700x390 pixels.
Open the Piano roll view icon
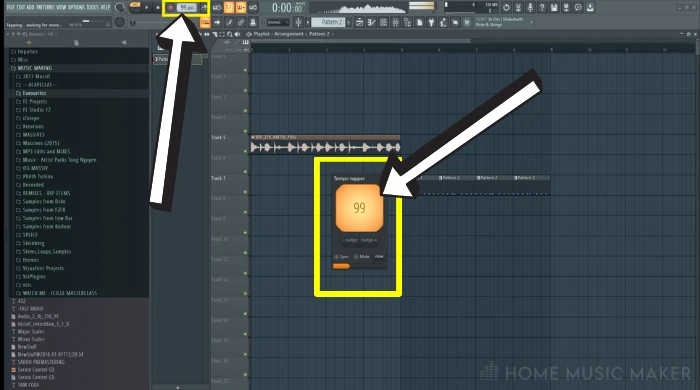(x=371, y=22)
